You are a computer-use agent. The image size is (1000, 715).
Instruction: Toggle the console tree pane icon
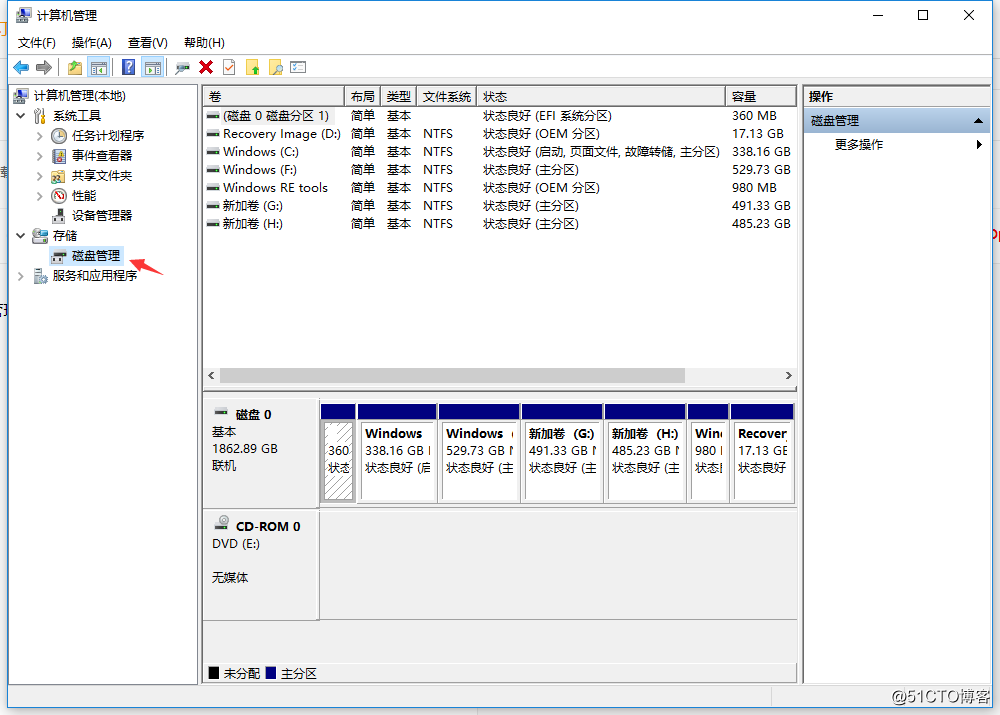coord(98,67)
